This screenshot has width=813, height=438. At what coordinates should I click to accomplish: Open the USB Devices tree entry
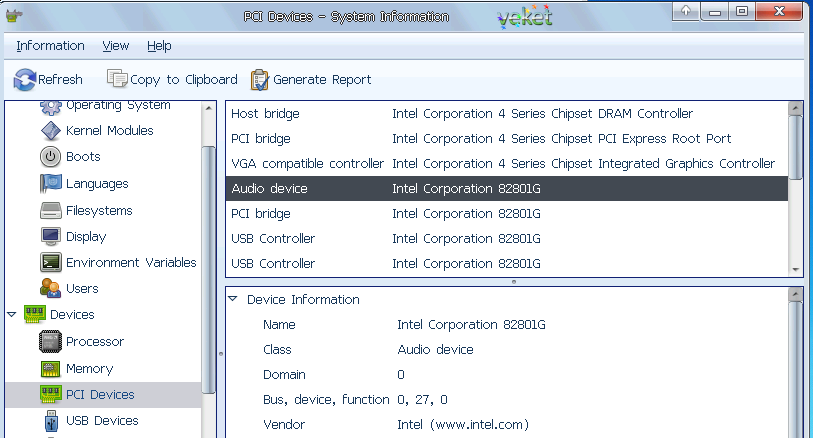[102, 420]
